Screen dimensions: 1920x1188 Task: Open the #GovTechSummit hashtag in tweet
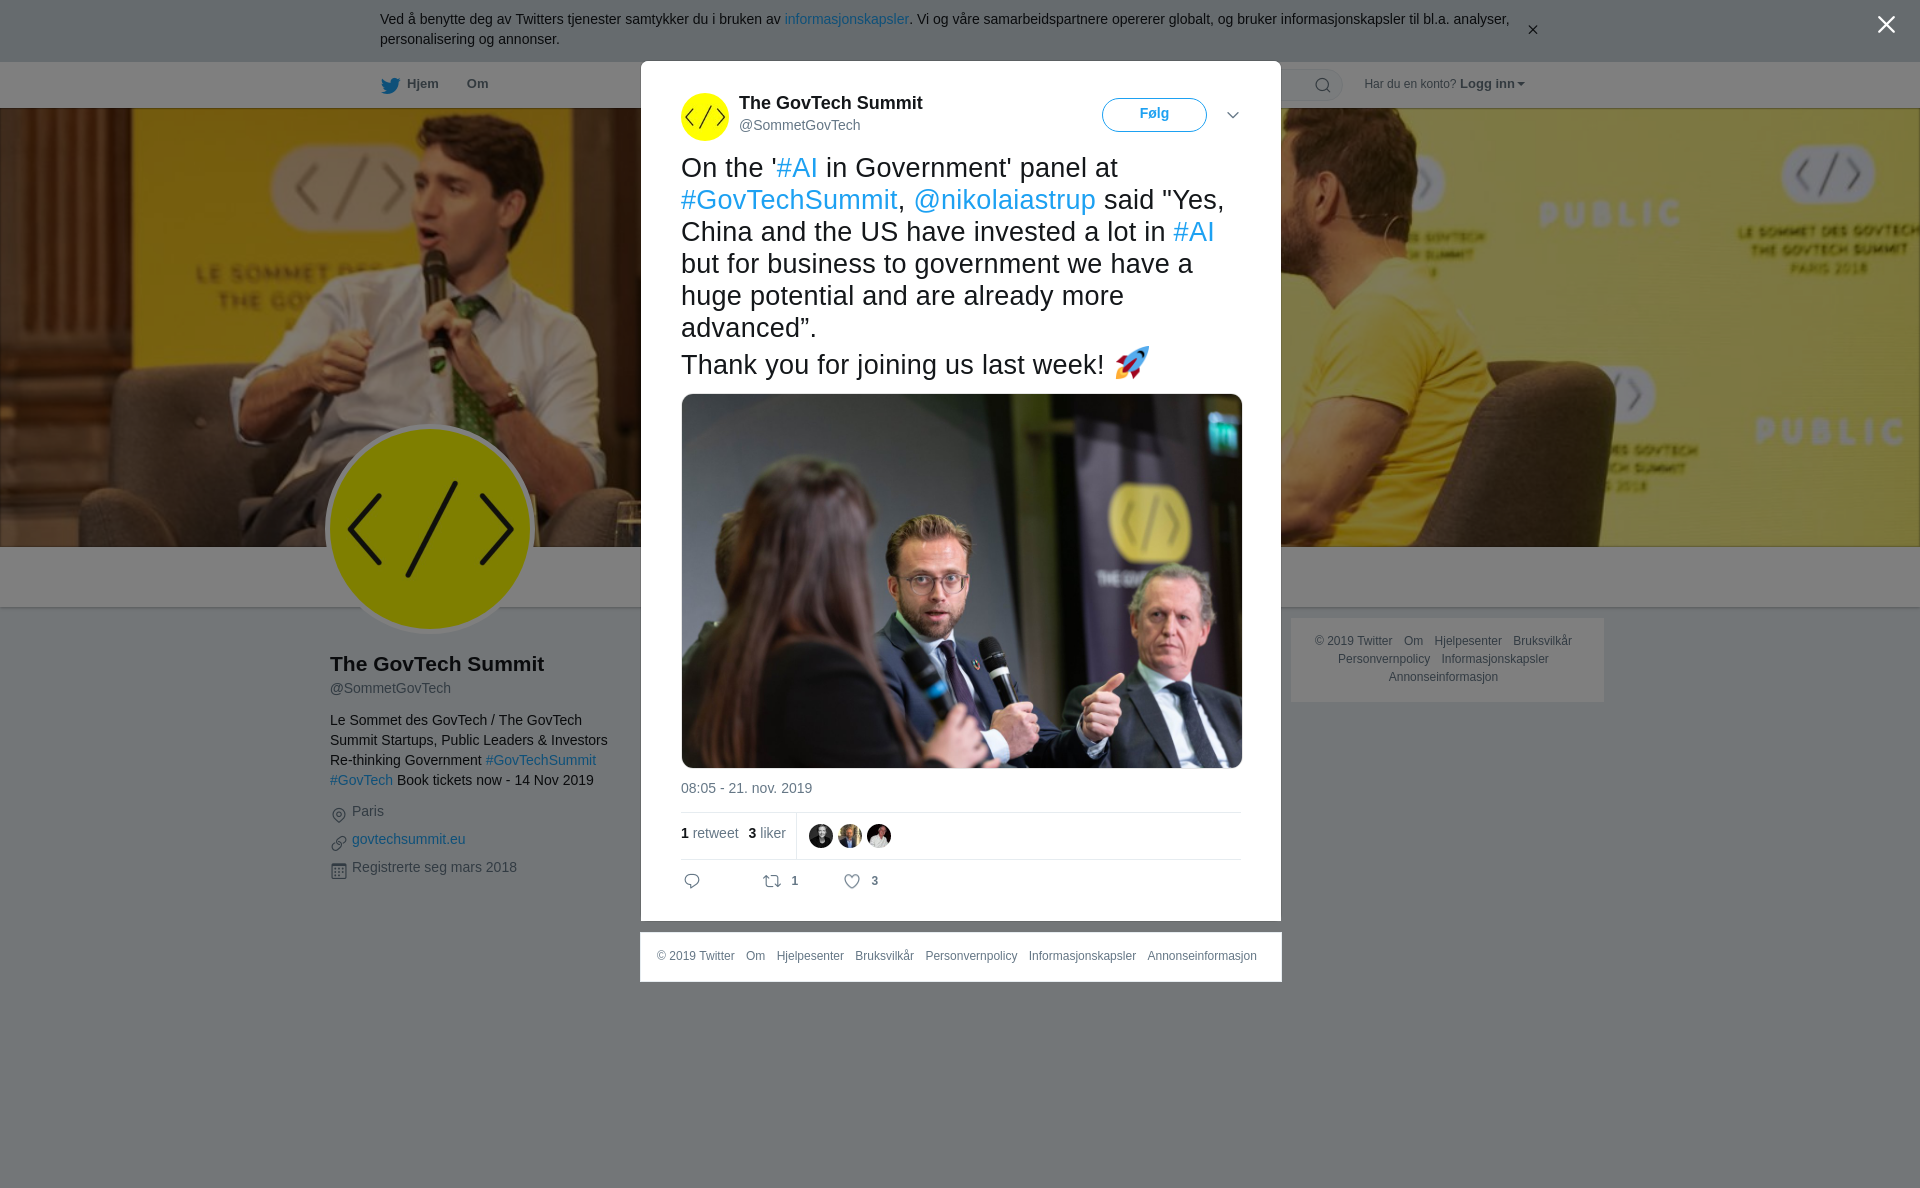point(789,200)
